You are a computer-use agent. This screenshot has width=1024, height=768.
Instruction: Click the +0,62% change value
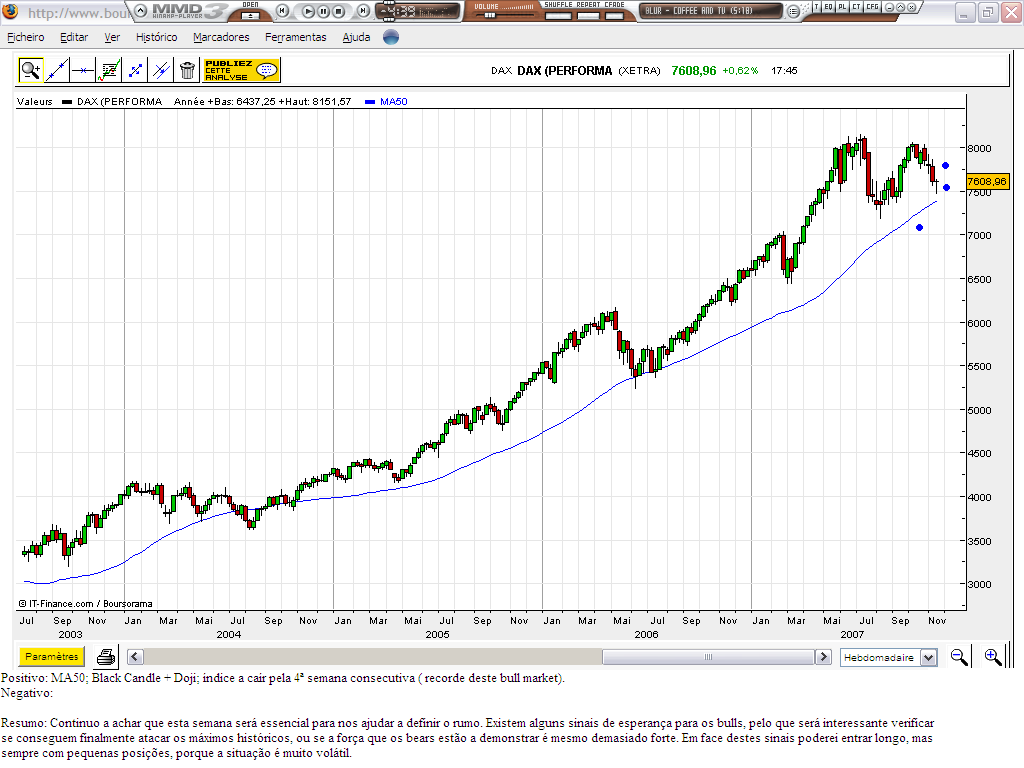coord(740,71)
